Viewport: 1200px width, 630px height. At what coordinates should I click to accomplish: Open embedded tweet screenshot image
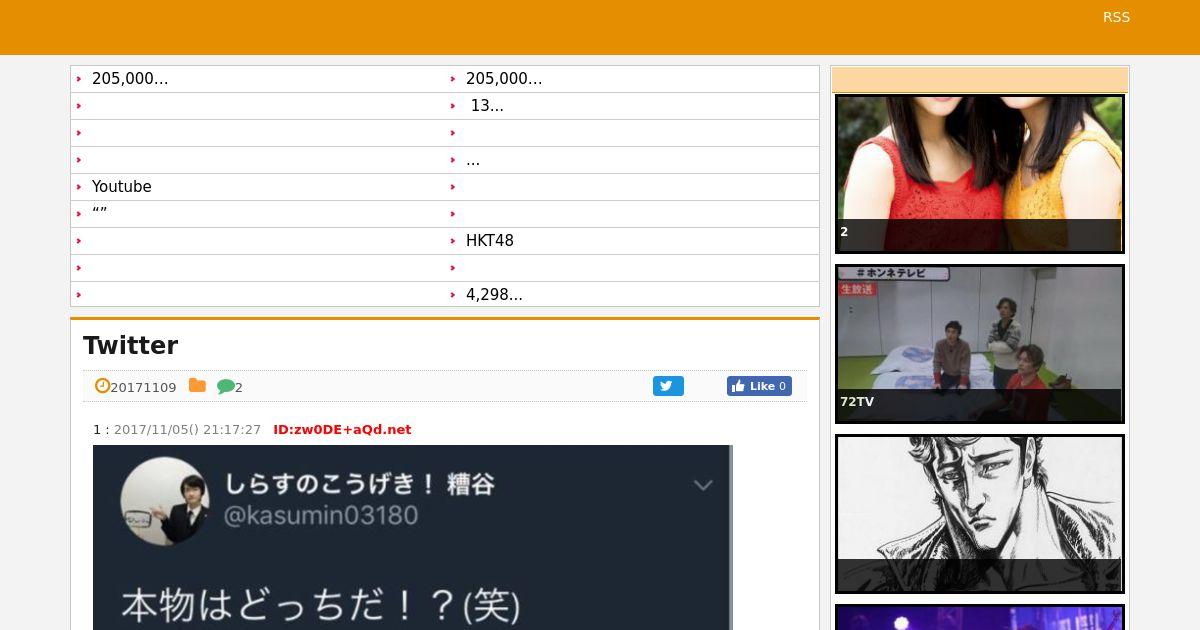[413, 537]
